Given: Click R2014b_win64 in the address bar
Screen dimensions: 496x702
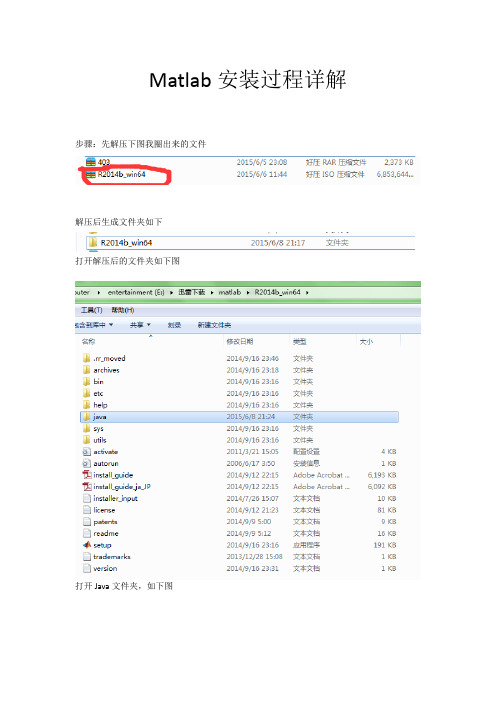Looking at the screenshot, I should click(x=278, y=292).
